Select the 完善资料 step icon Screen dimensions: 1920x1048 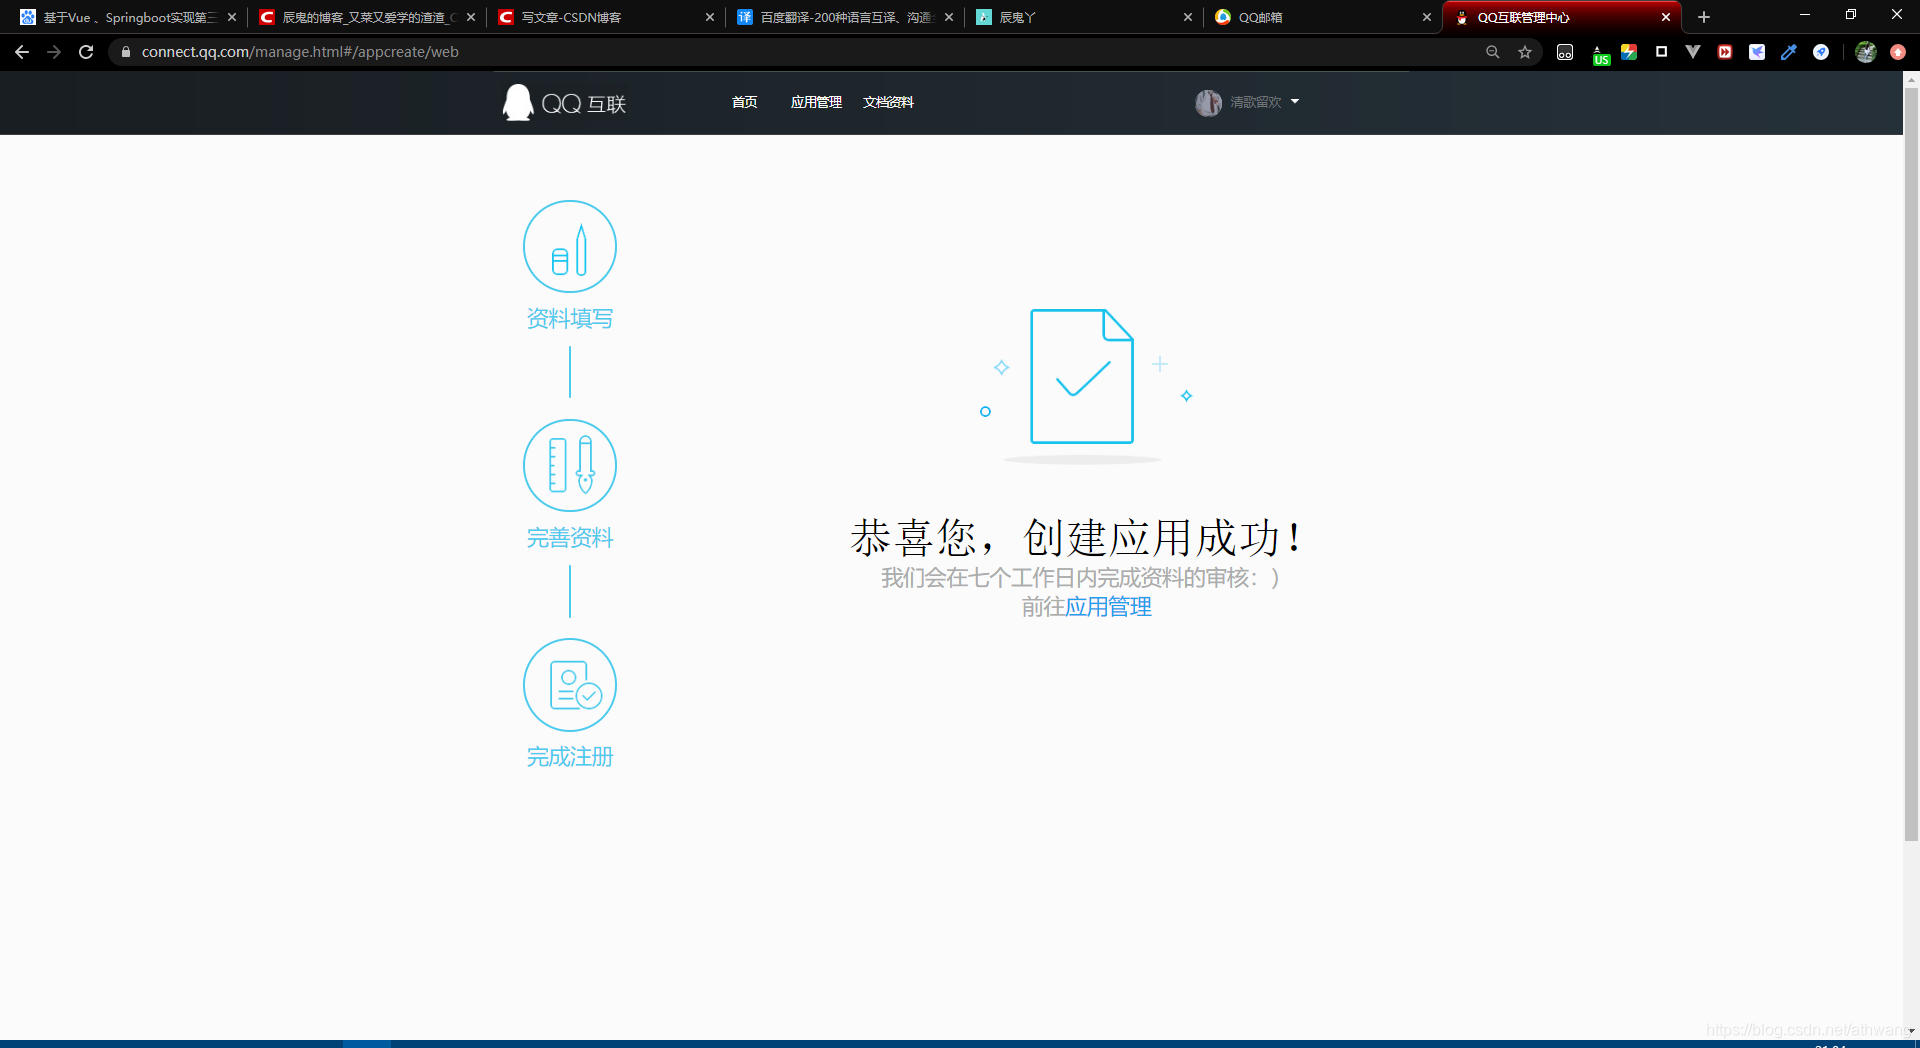coord(569,465)
